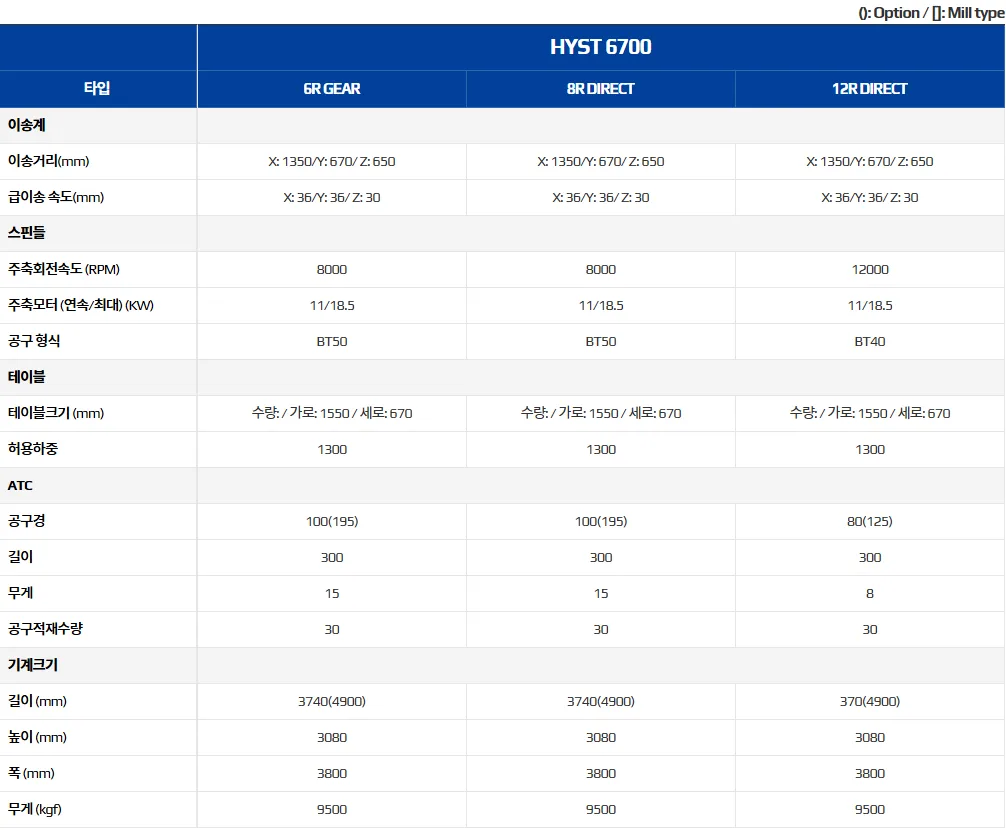Click the 공구 형식 row label
Screen dimensions: 1006x830
click(34, 341)
